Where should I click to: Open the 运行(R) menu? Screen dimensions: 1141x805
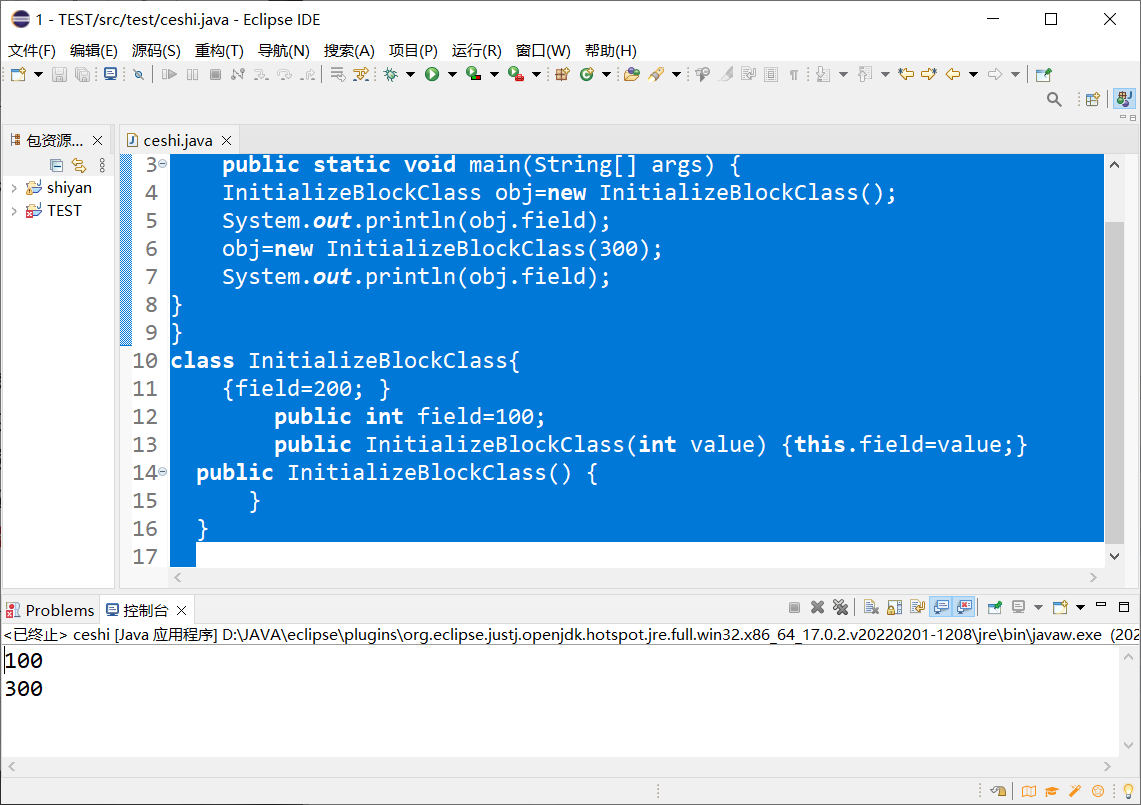pos(477,51)
